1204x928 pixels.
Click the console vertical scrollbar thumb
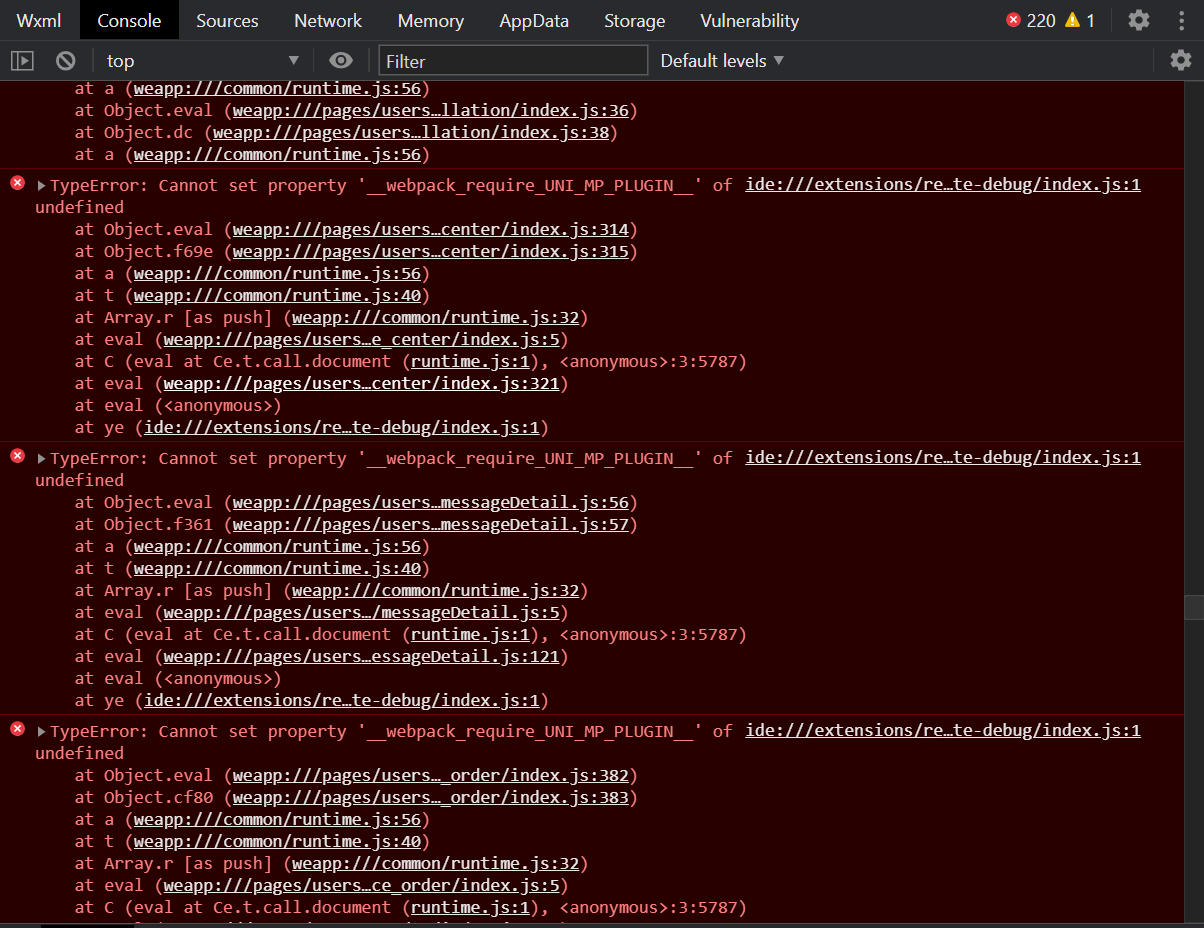coord(1194,607)
